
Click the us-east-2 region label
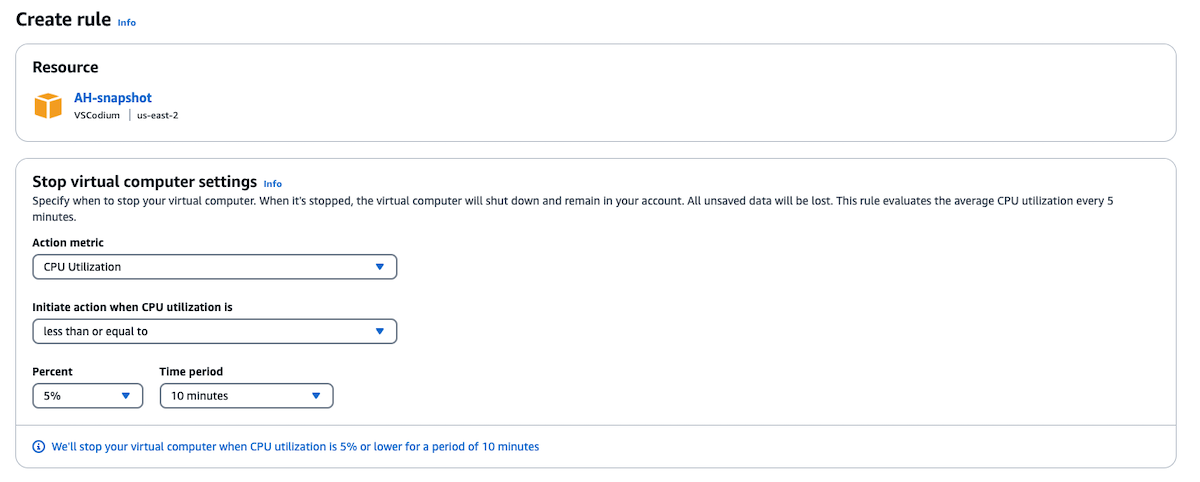157,115
